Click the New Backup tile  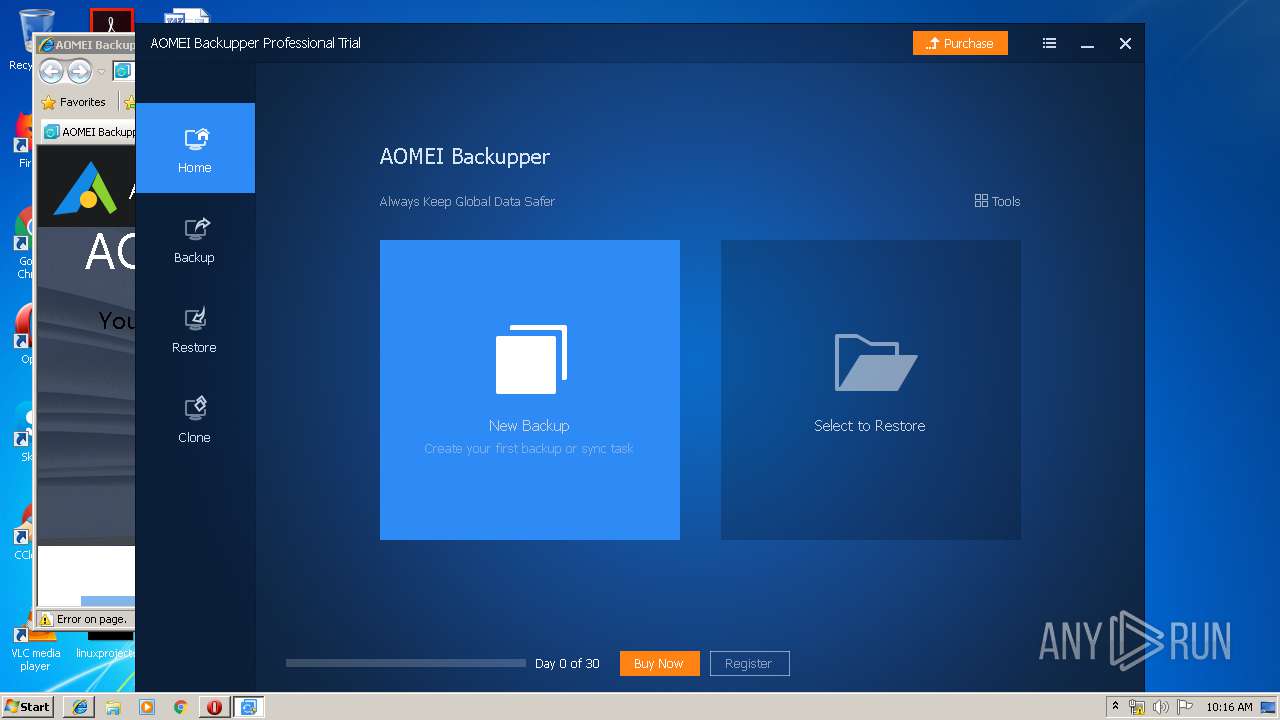tap(530, 390)
